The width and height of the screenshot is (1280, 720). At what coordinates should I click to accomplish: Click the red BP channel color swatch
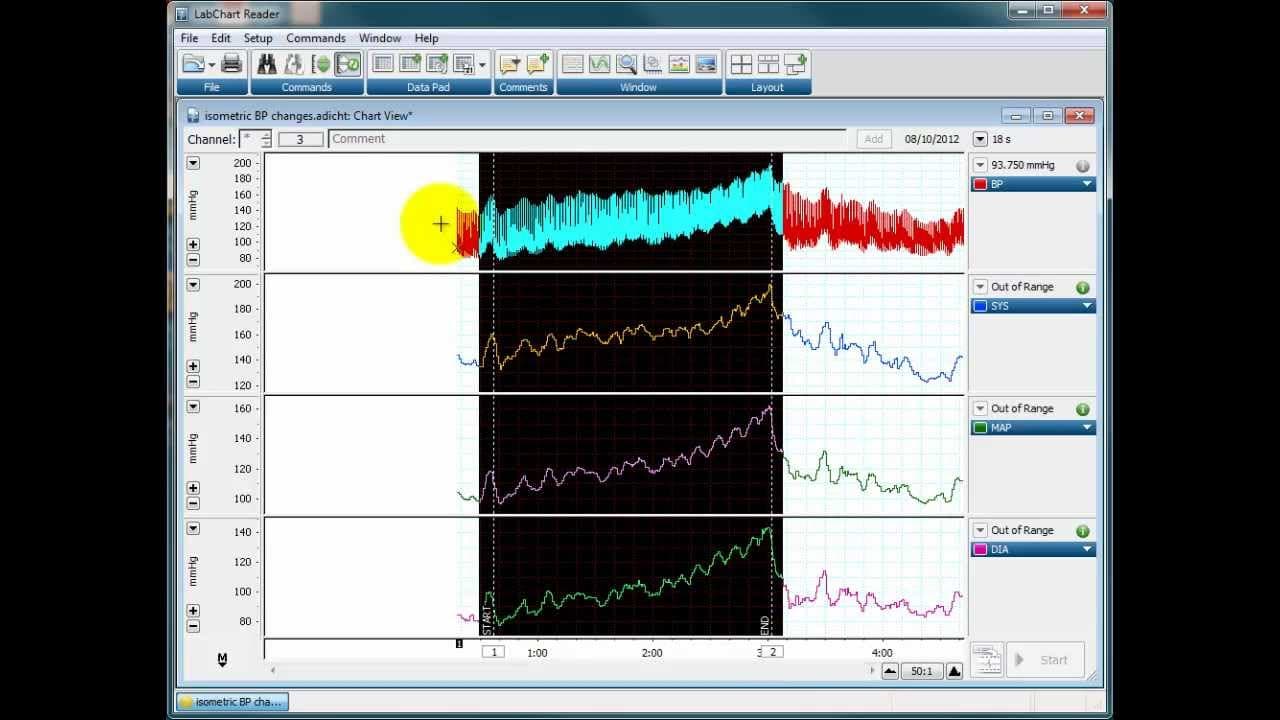[x=980, y=184]
